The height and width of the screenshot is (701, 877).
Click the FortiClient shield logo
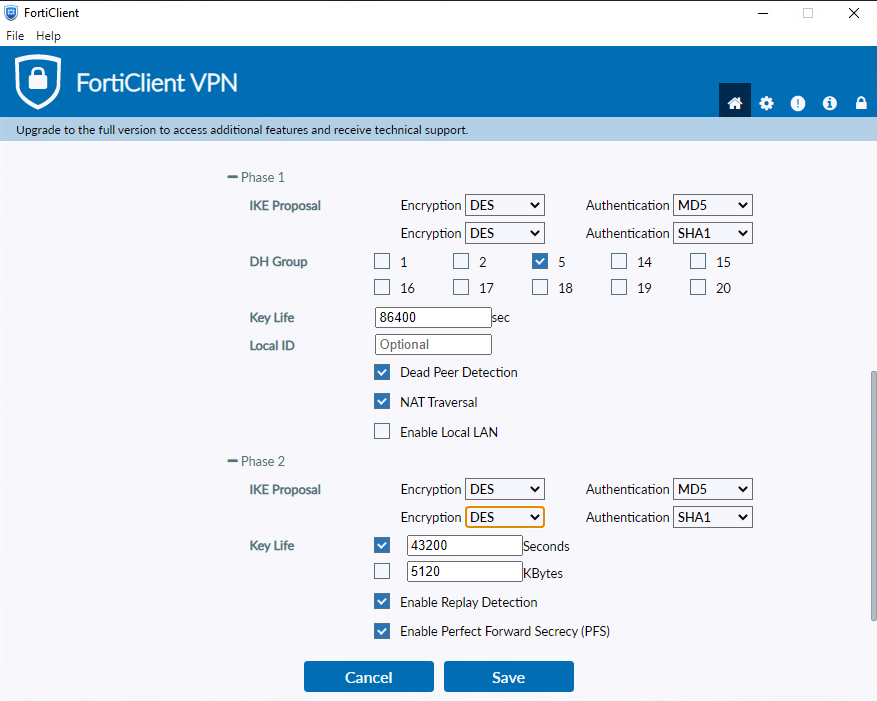pyautogui.click(x=38, y=82)
